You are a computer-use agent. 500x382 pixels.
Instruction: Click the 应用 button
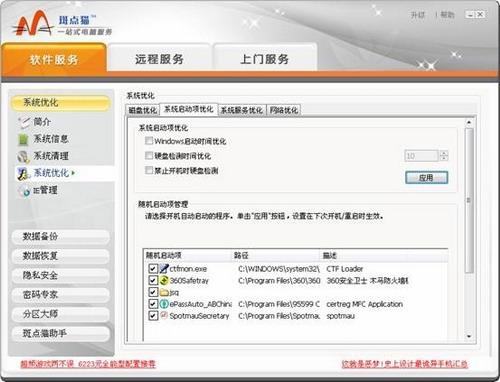pos(426,178)
